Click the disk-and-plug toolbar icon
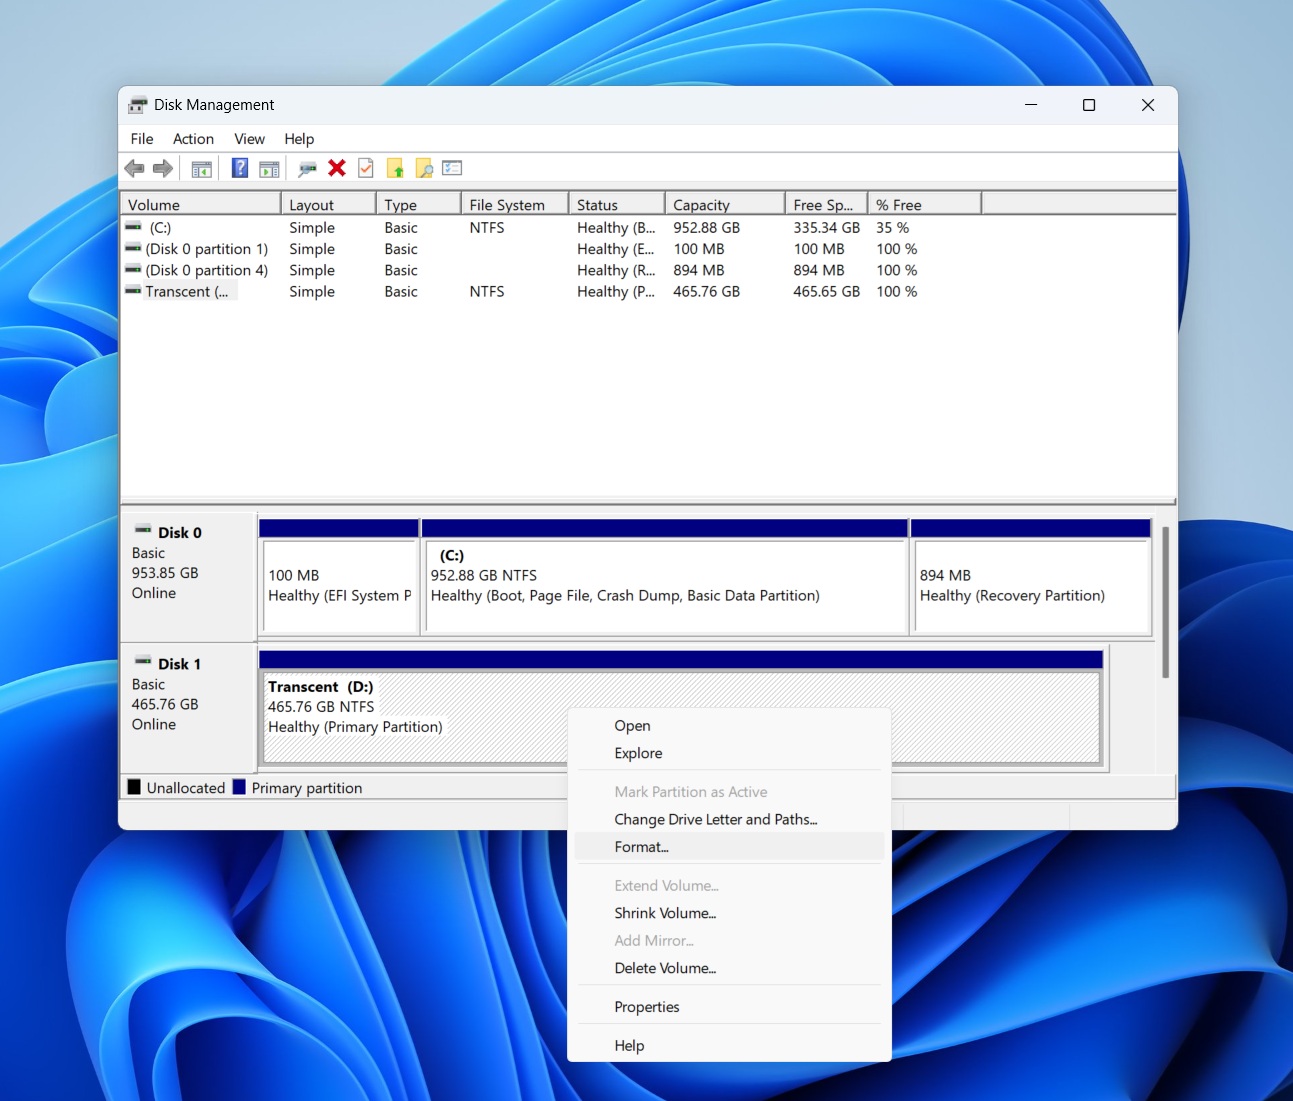The height and width of the screenshot is (1101, 1293). point(307,168)
